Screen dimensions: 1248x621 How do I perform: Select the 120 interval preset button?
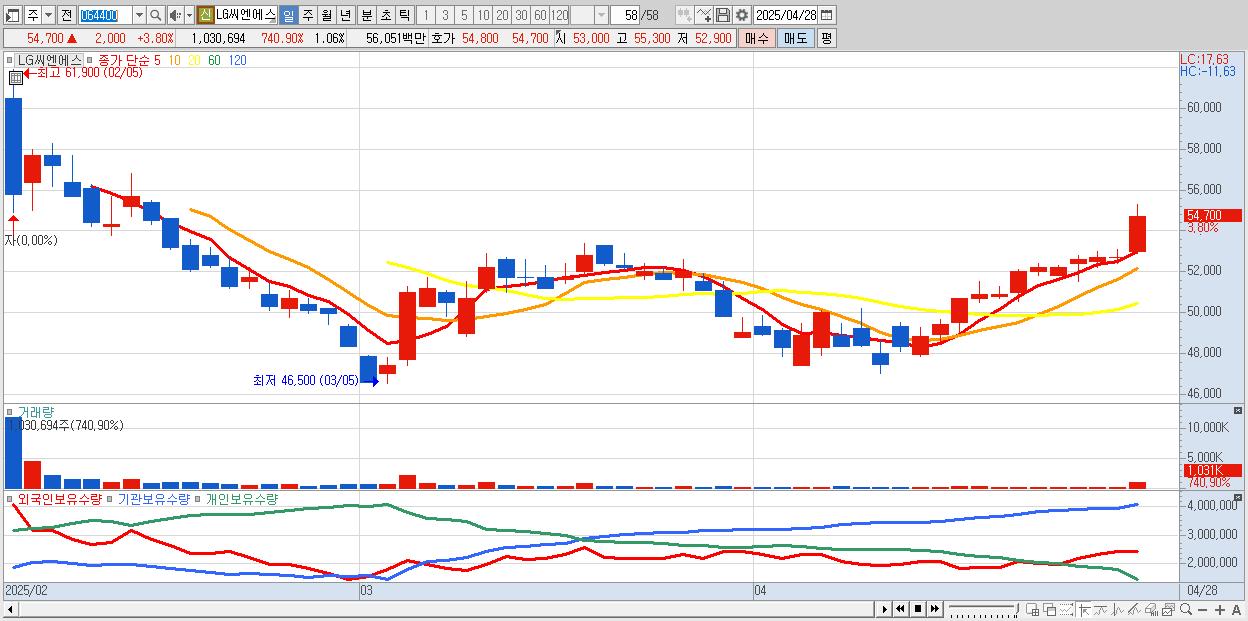(559, 15)
